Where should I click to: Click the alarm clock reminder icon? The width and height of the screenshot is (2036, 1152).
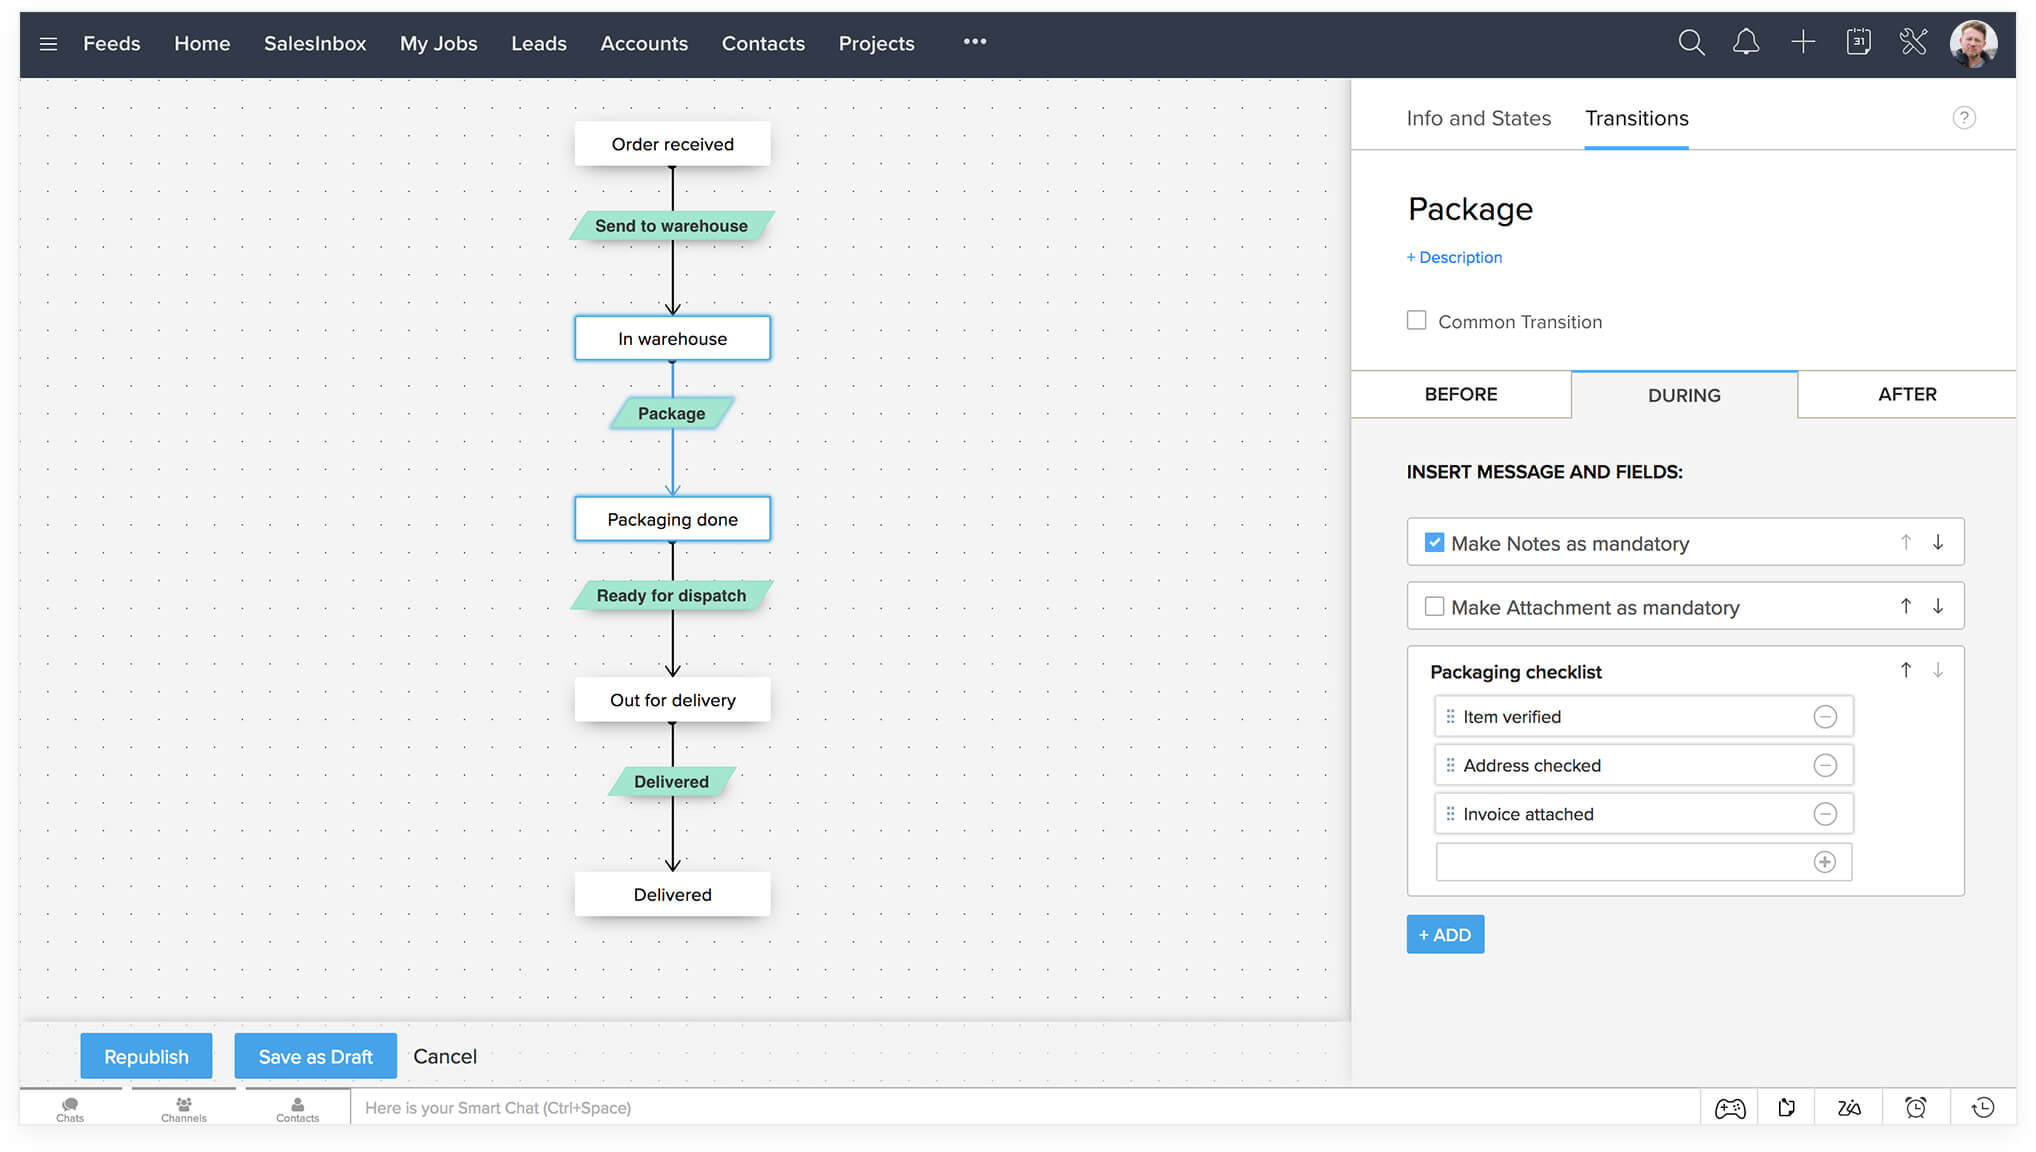[1916, 1108]
